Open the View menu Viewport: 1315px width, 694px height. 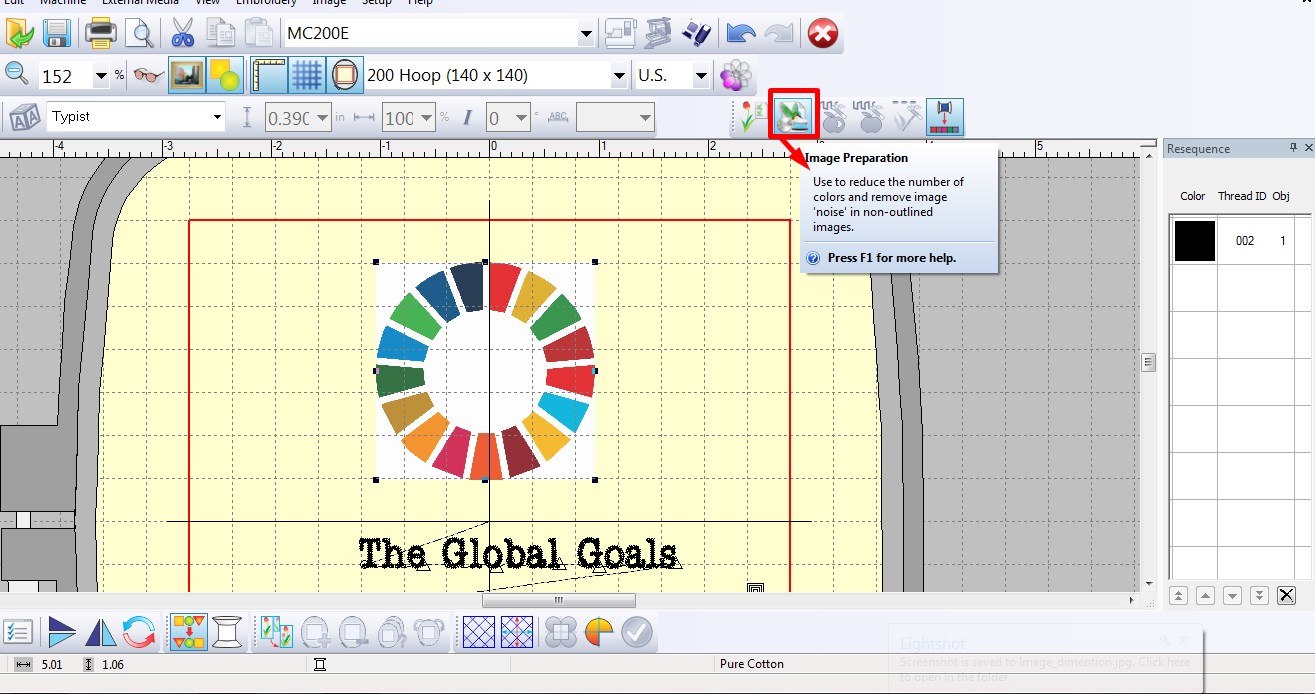(x=207, y=3)
